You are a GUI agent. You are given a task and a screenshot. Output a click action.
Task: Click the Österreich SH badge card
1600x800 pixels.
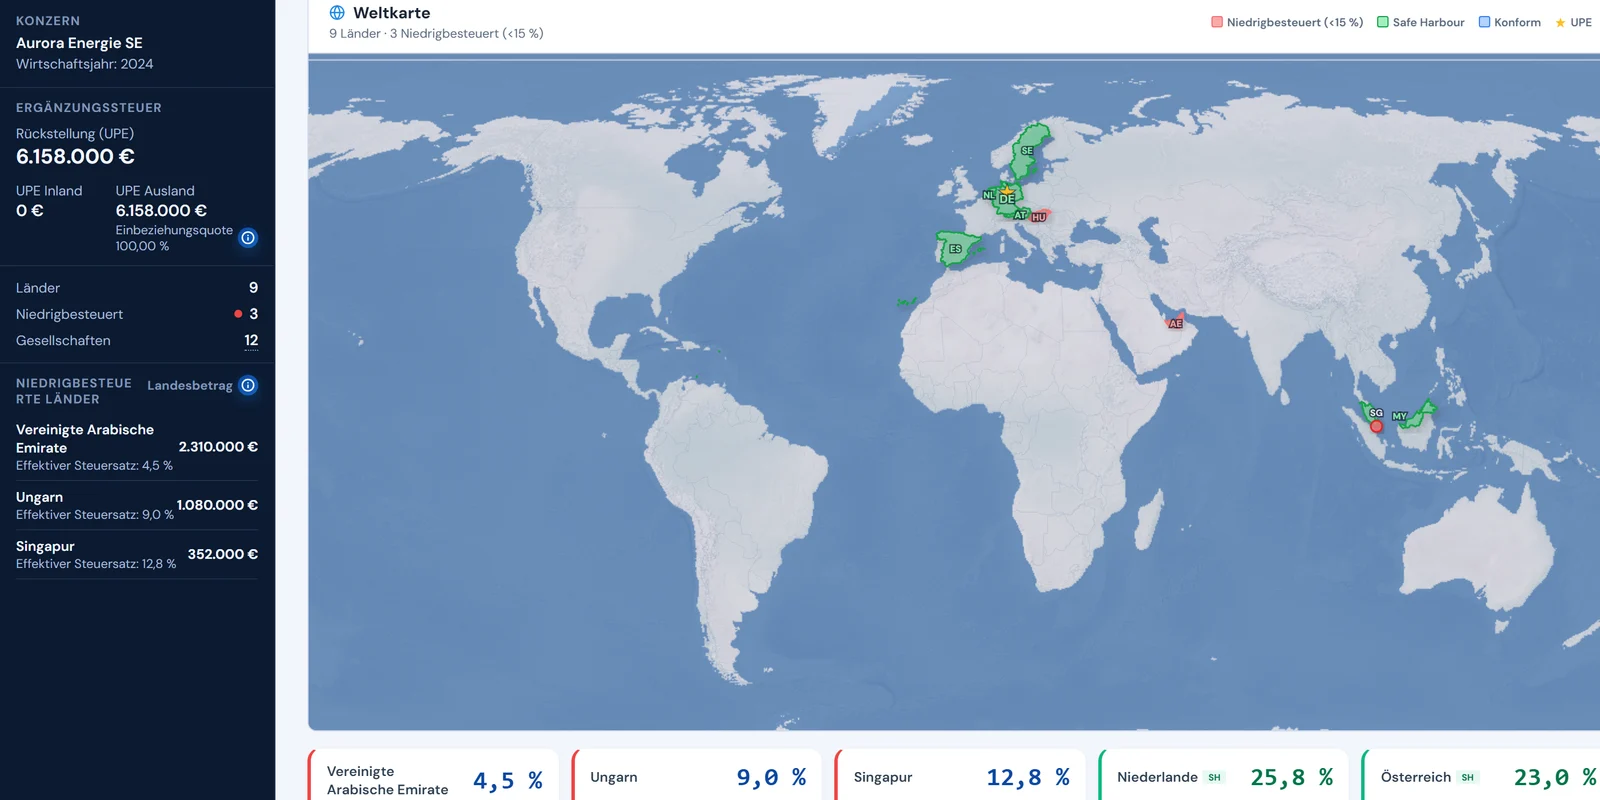pyautogui.click(x=1481, y=775)
